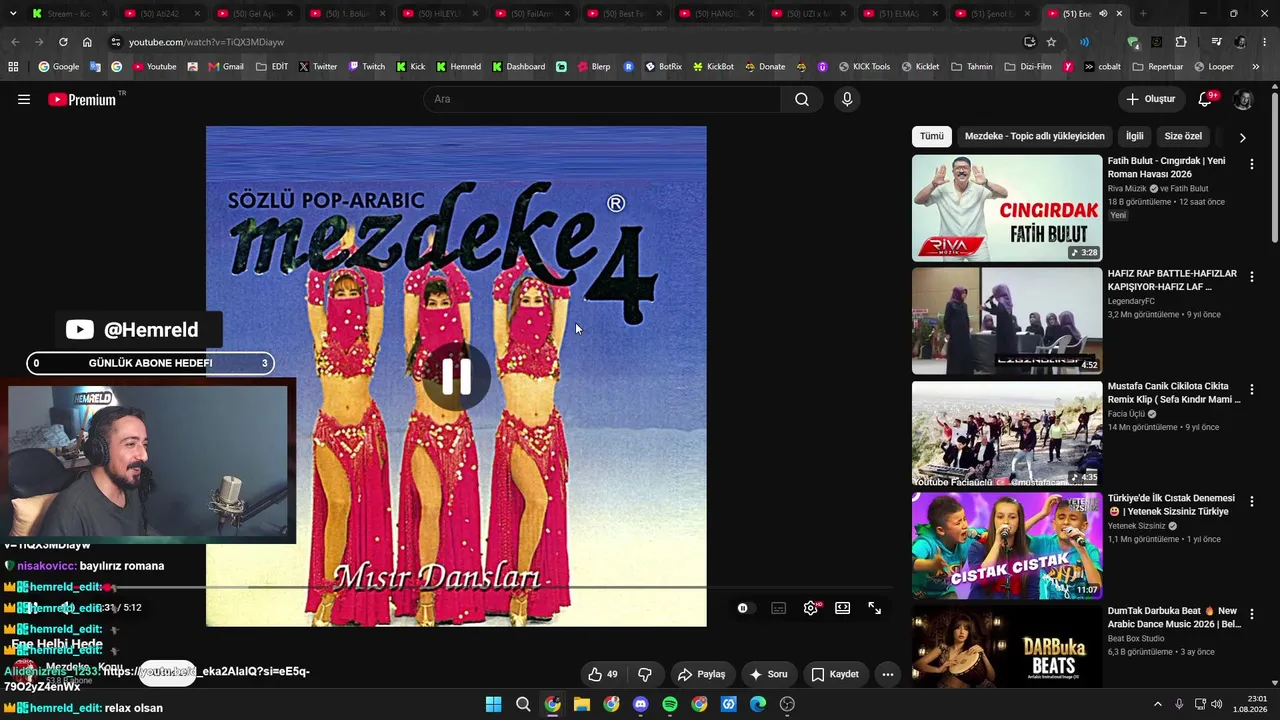This screenshot has height=720, width=1280.
Task: Open the BotRix bookmark
Action: 664,67
